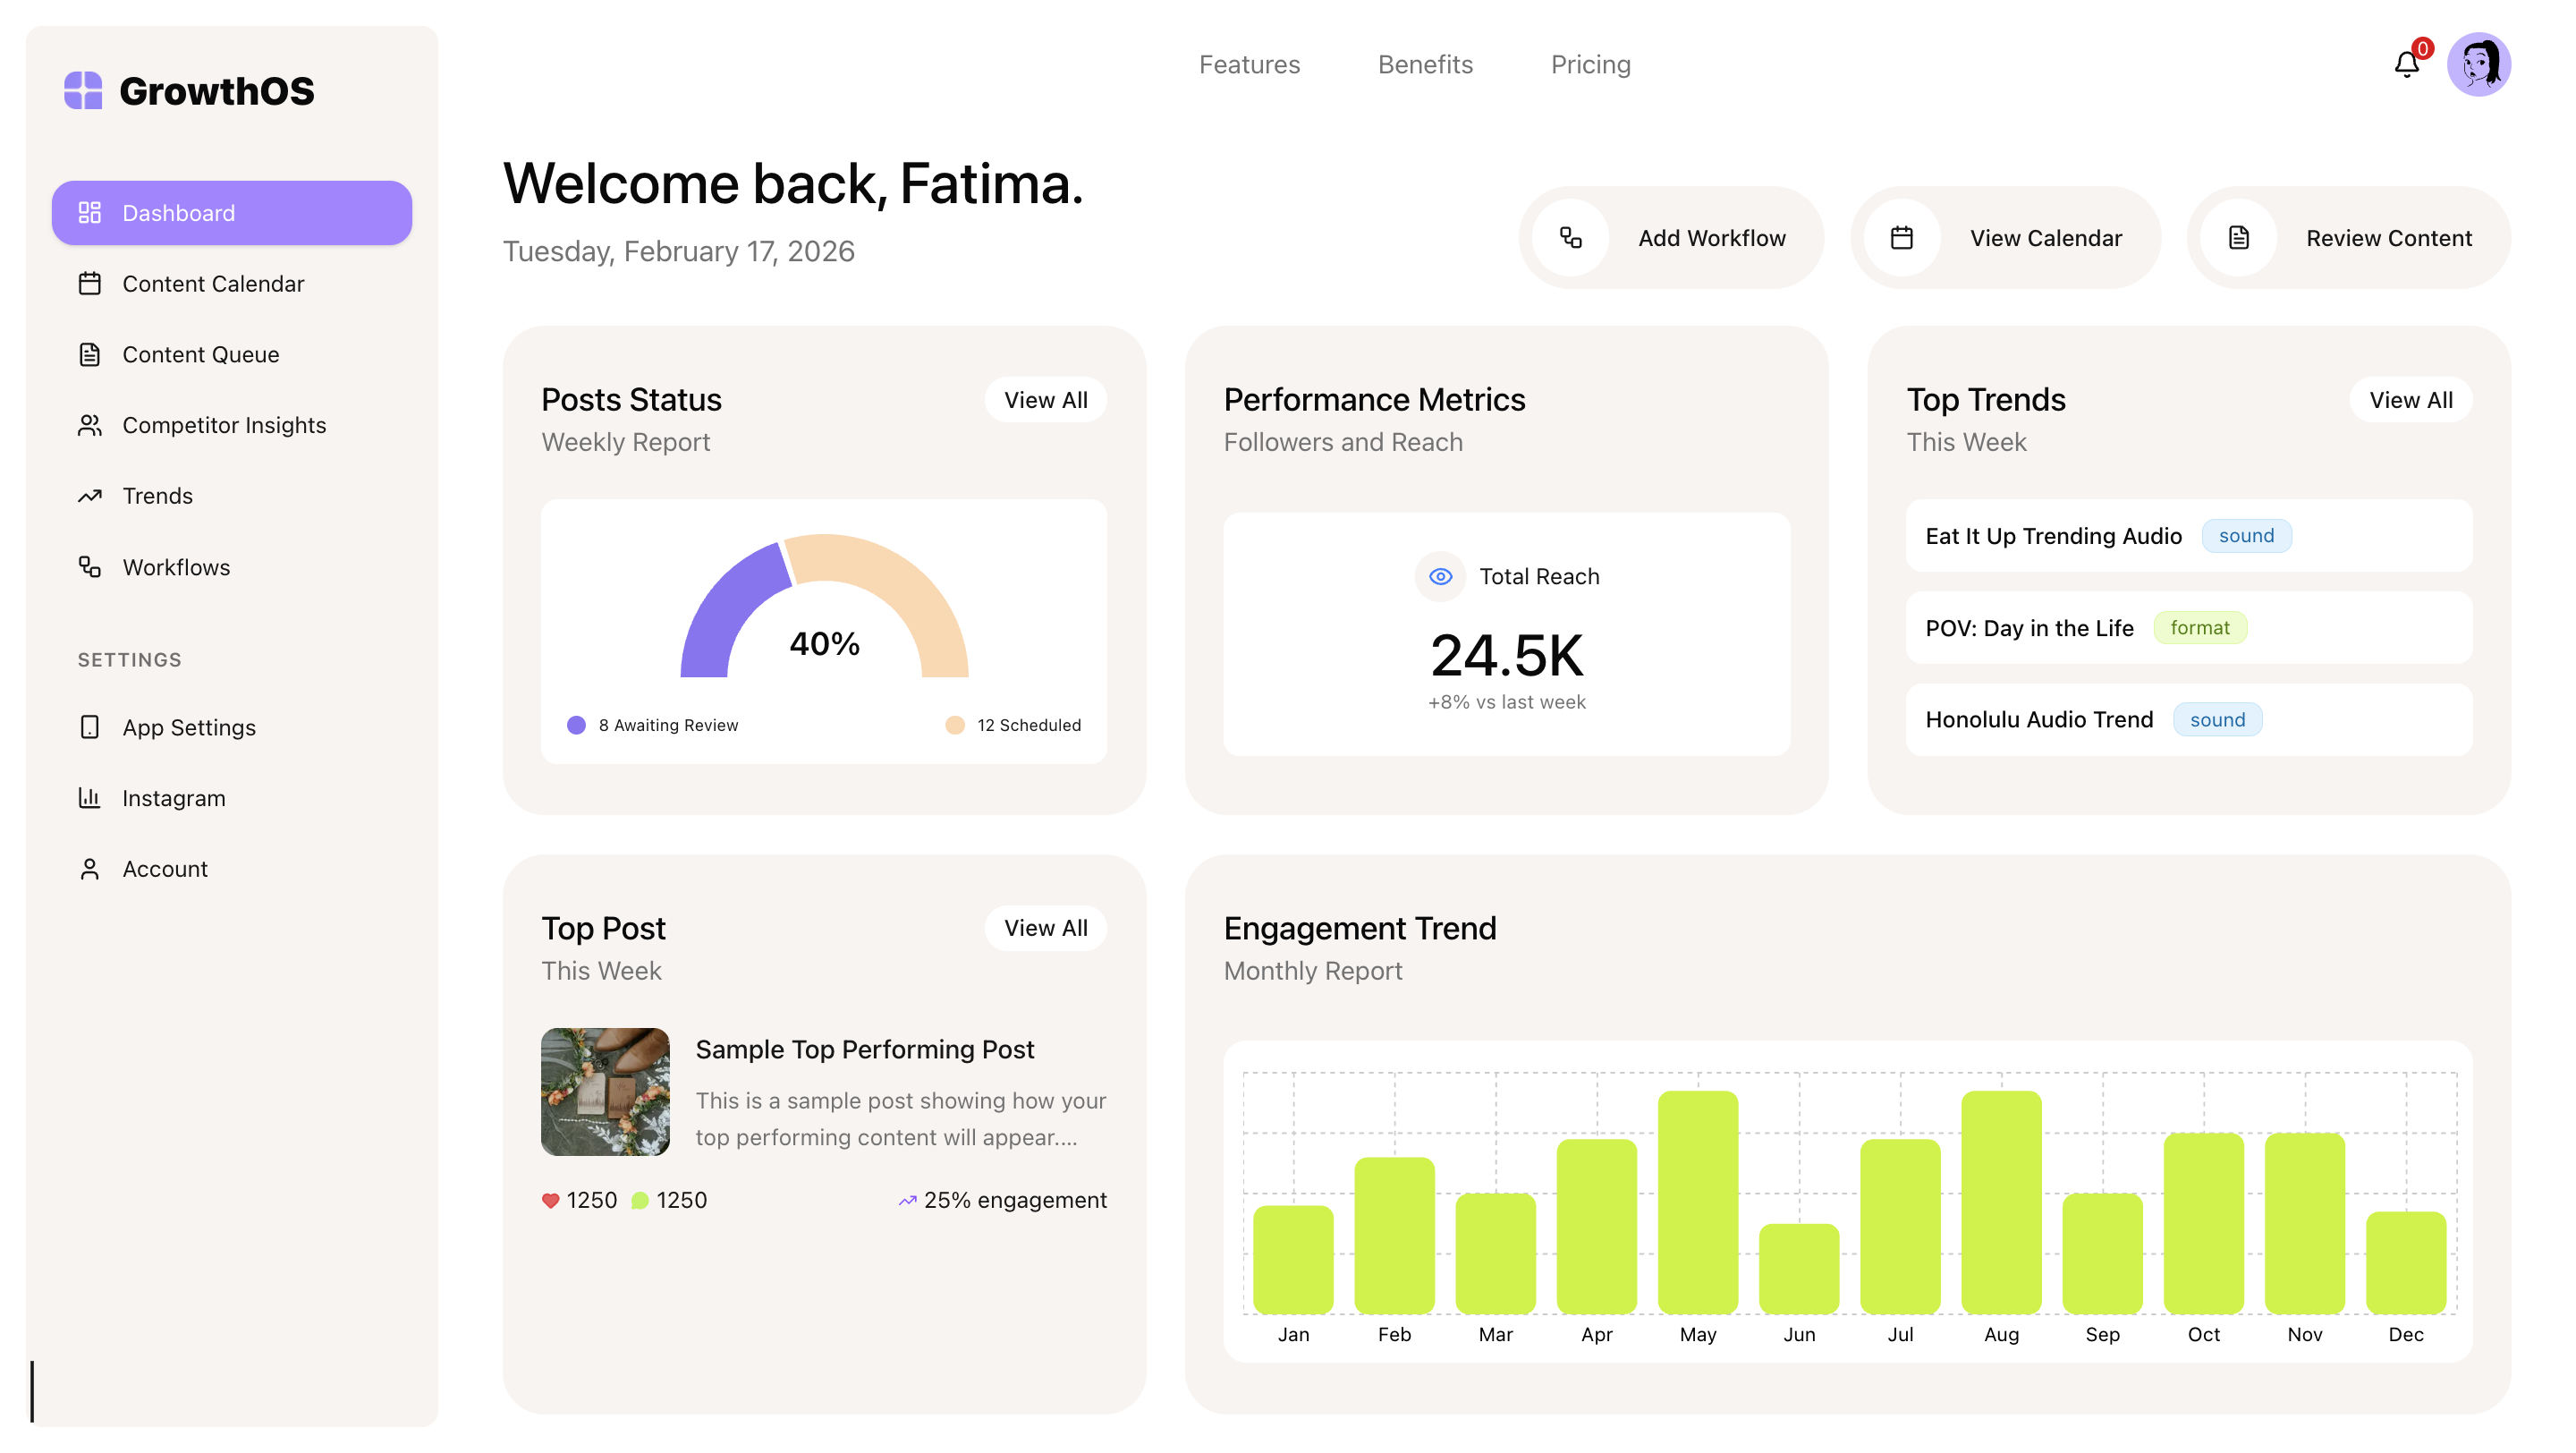Click the Instagram analytics bar-chart icon
The image size is (2576, 1453).
pos(91,798)
